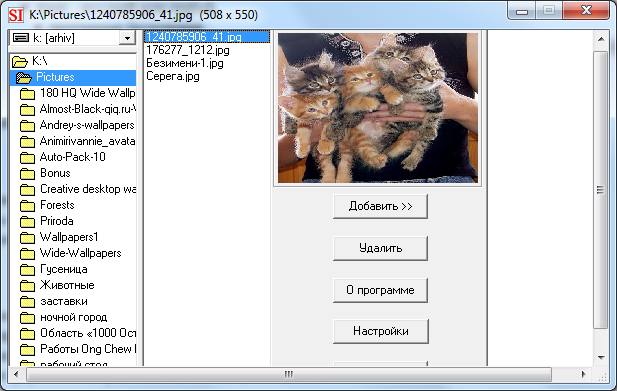Image resolution: width=617 pixels, height=391 pixels.
Task: Click the Pictures open folder icon
Action: [x=24, y=77]
